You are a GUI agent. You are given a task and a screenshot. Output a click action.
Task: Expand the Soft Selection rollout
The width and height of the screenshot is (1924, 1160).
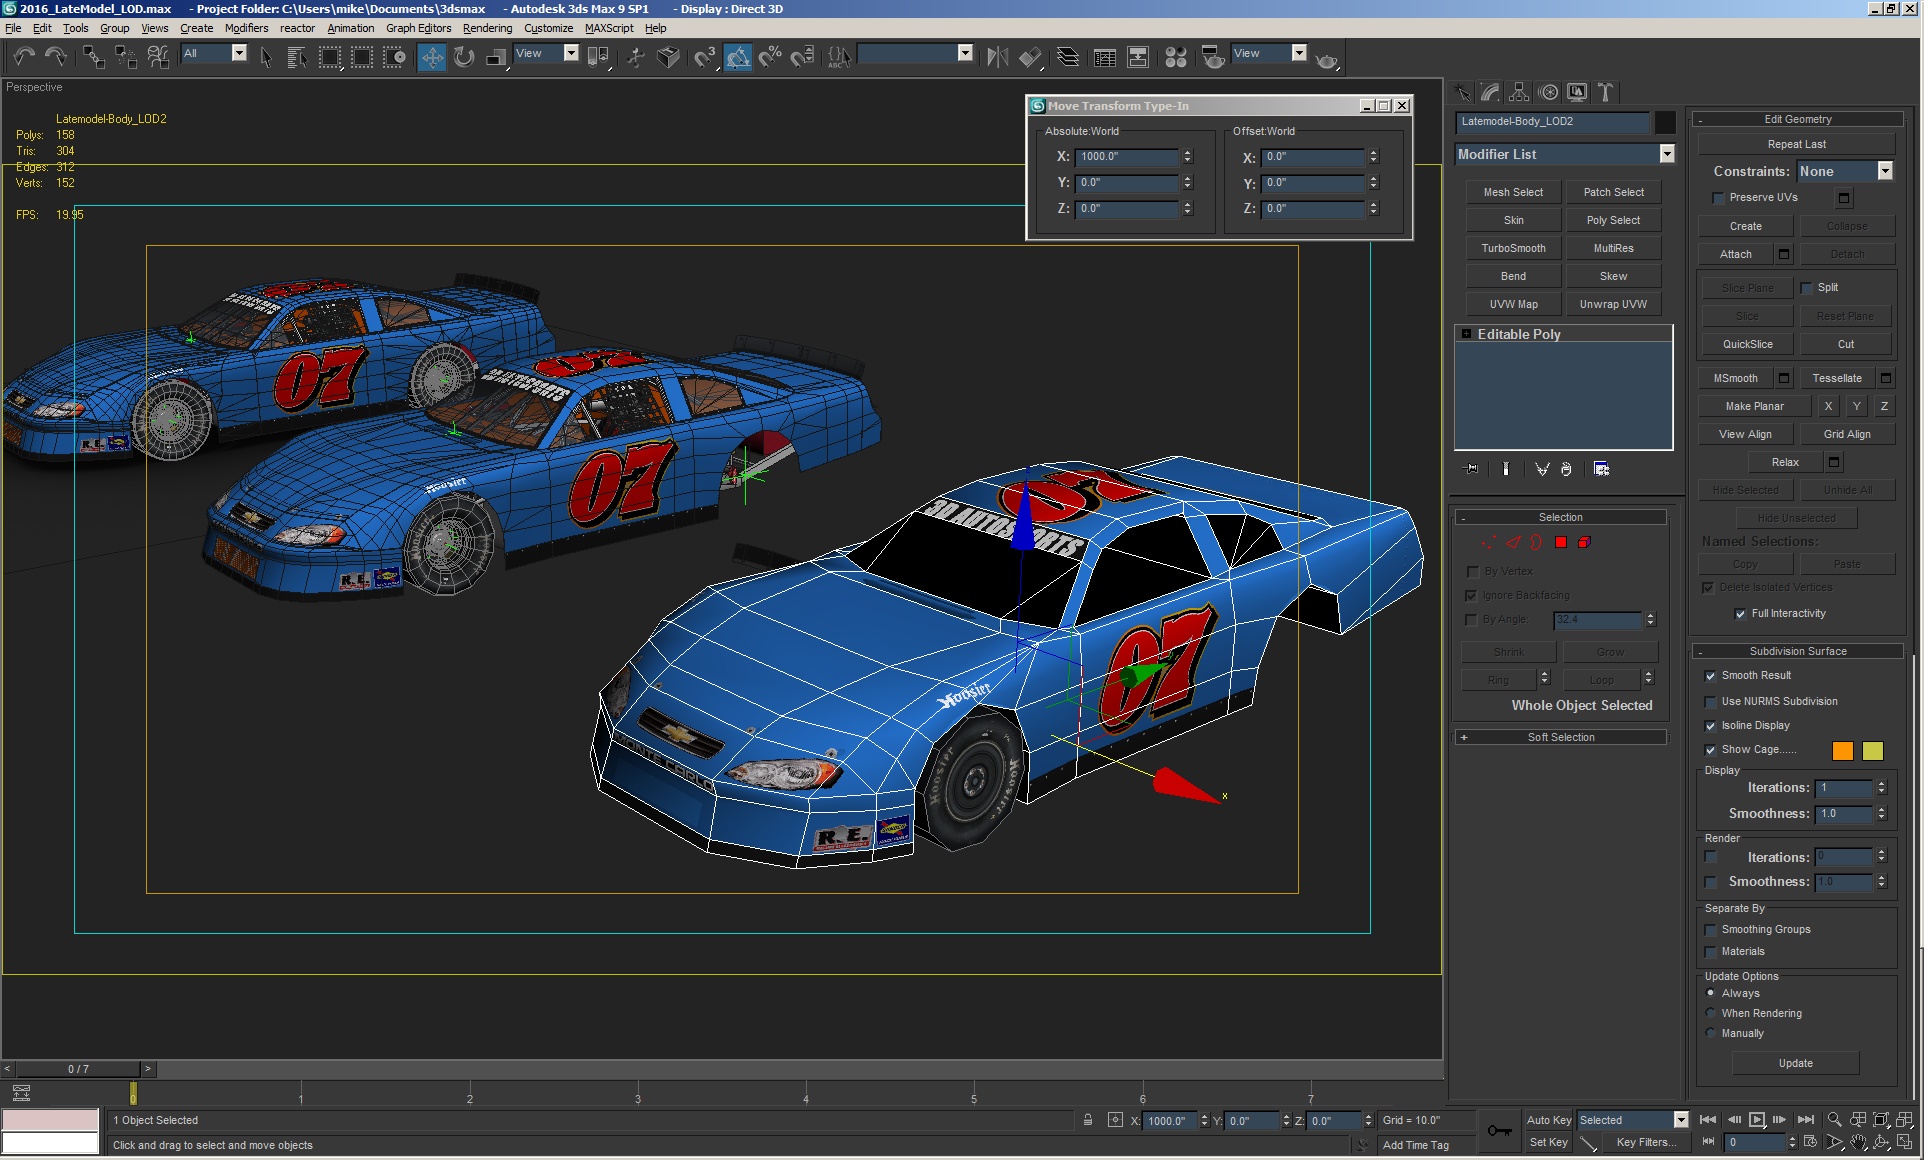point(1560,737)
